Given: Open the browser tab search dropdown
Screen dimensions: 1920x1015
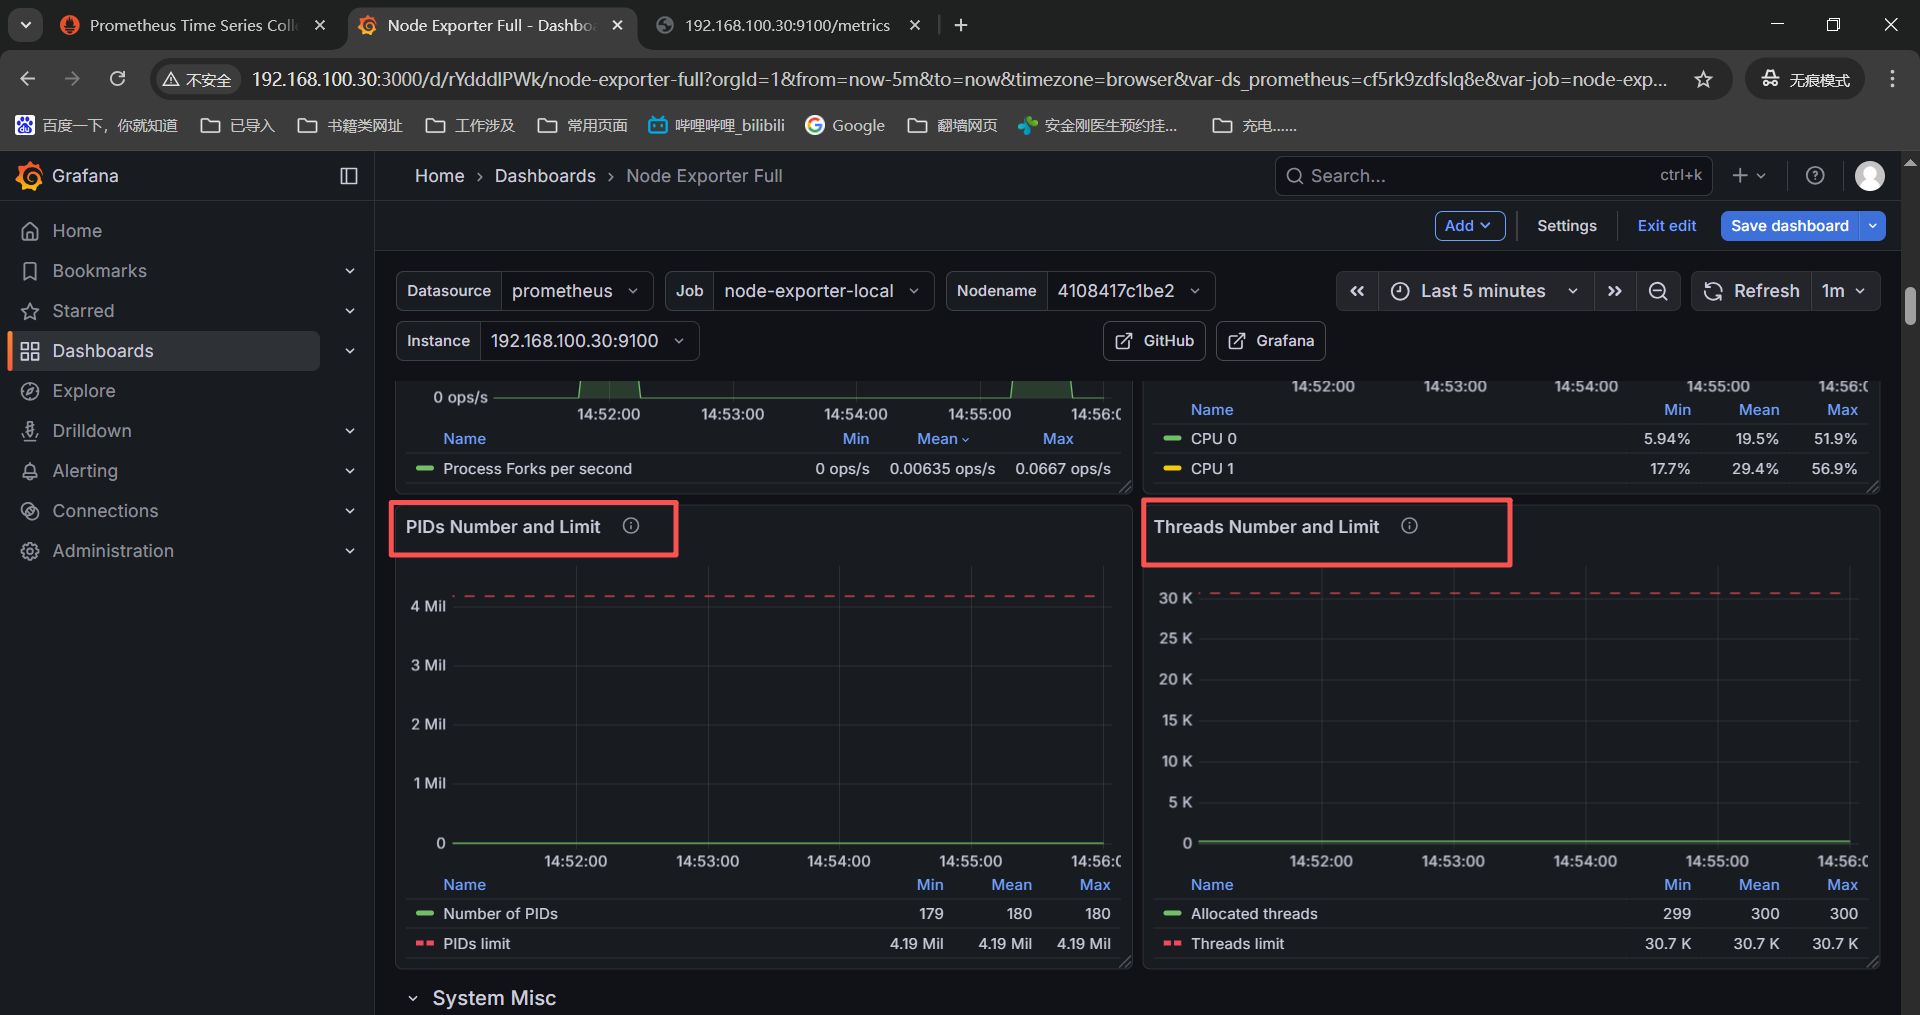Looking at the screenshot, I should 25,25.
